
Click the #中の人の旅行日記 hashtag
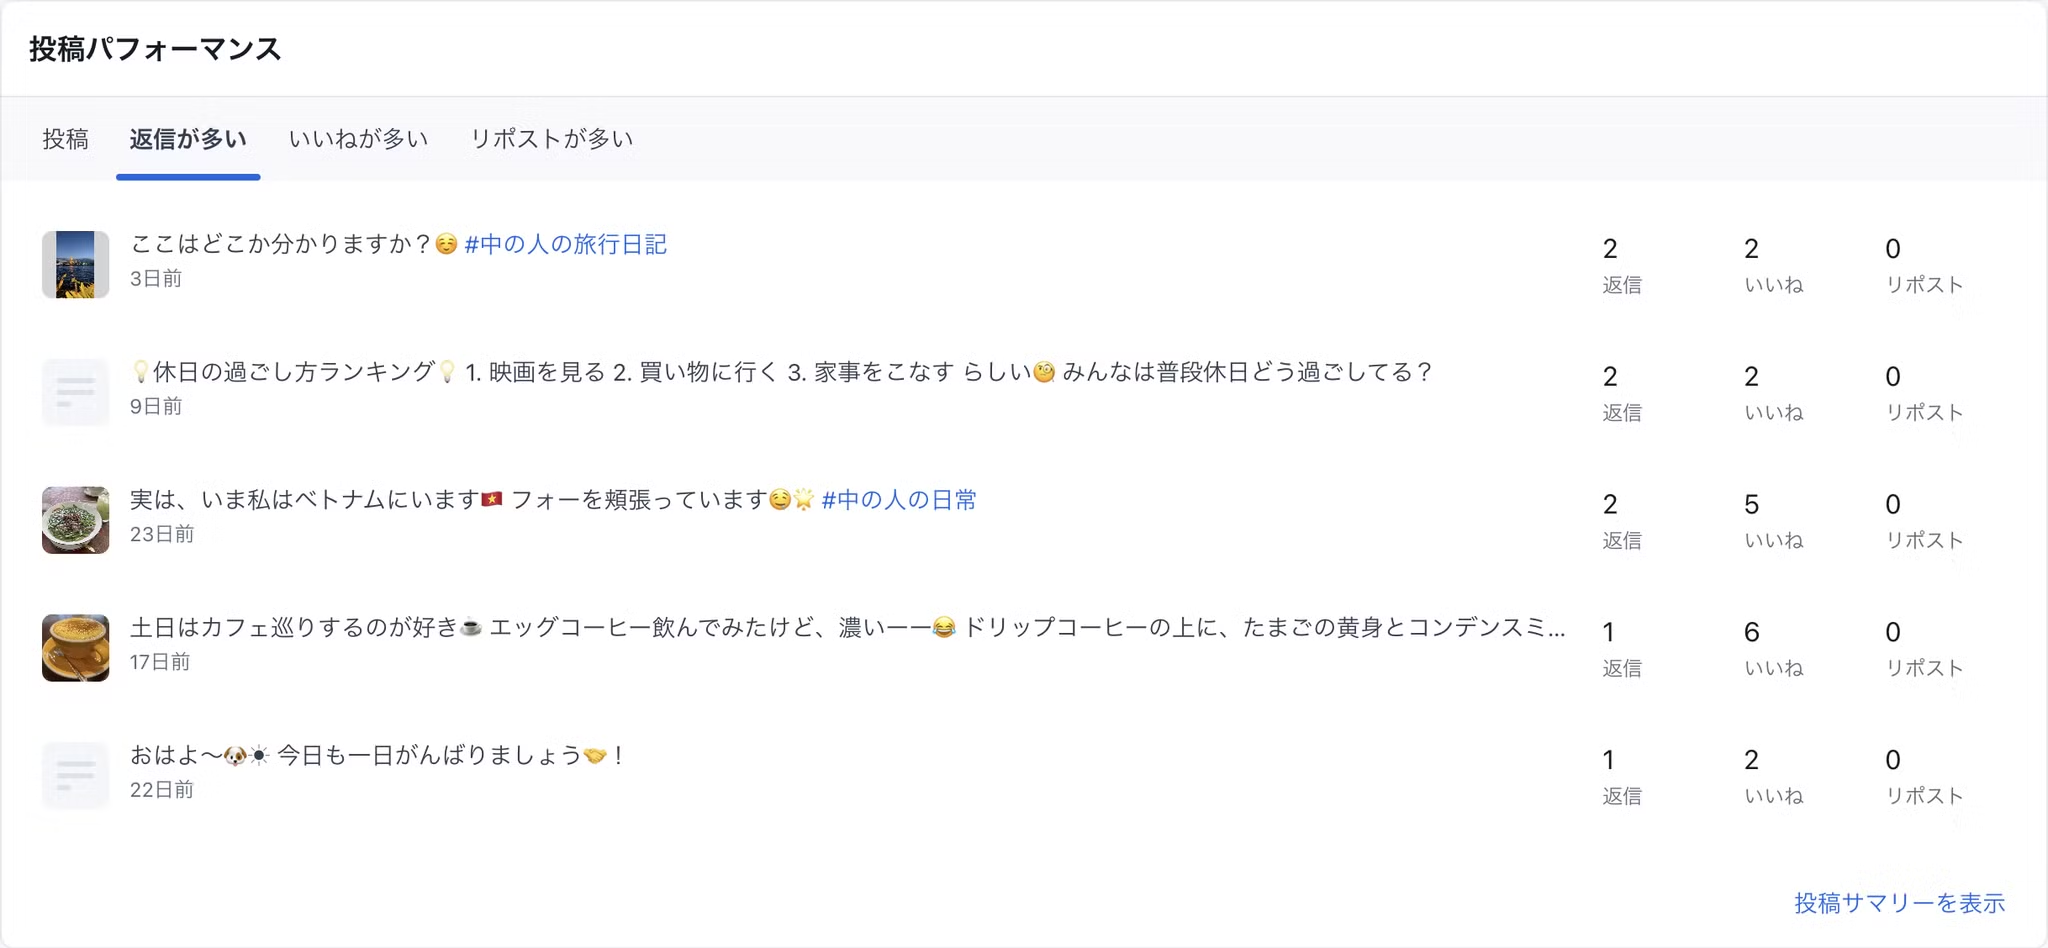point(565,244)
